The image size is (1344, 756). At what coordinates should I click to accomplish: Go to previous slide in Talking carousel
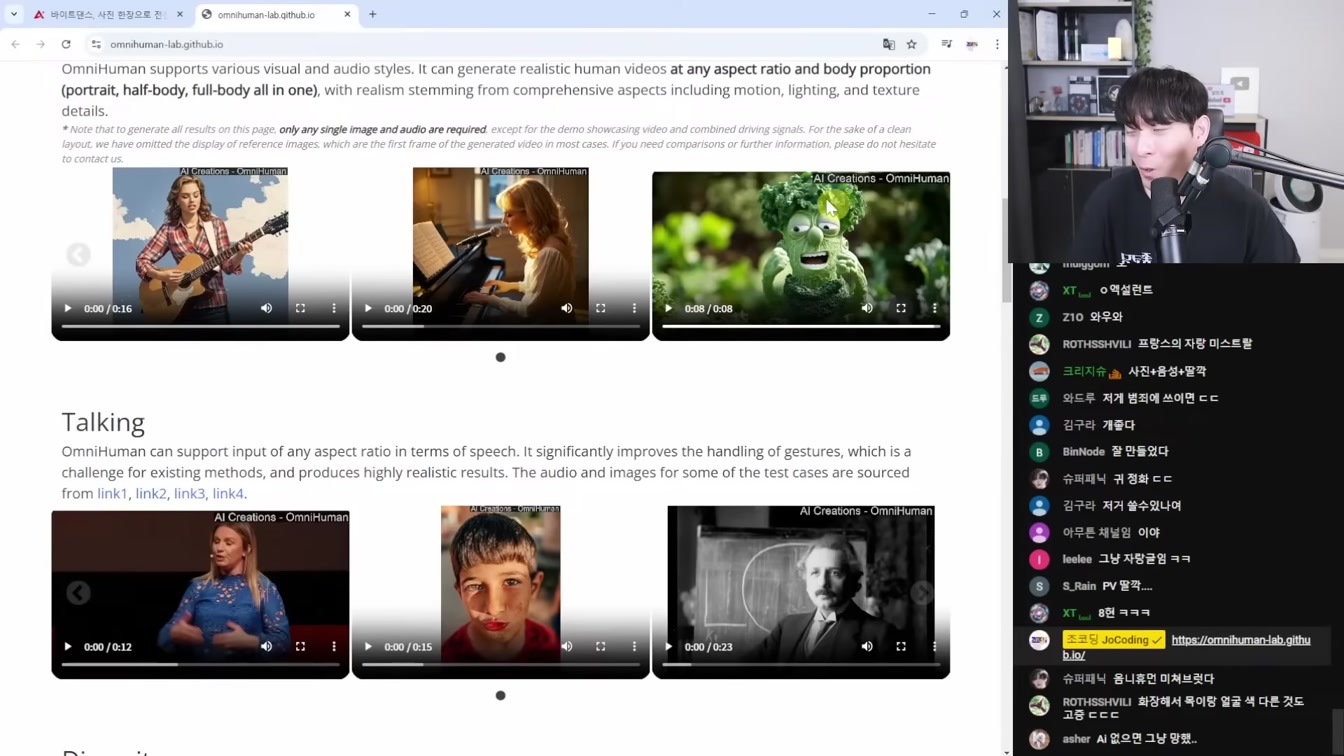tap(78, 593)
